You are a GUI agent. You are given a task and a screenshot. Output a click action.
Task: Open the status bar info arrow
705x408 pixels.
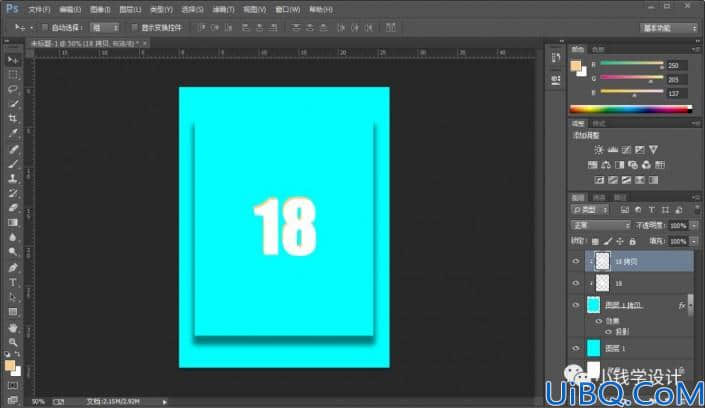pyautogui.click(x=165, y=402)
